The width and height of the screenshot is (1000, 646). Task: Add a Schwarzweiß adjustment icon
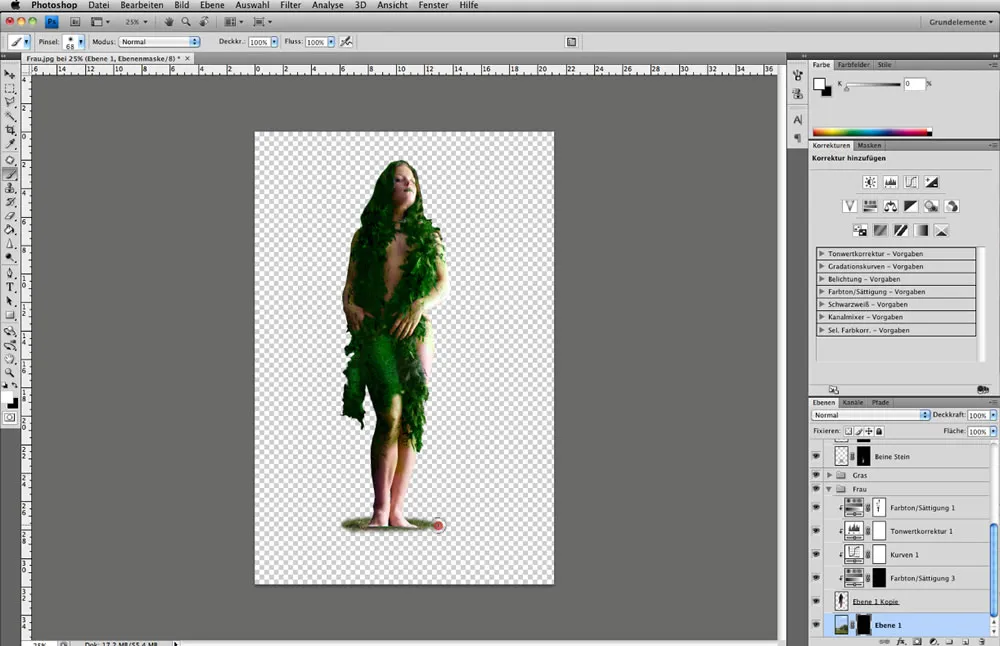[912, 205]
